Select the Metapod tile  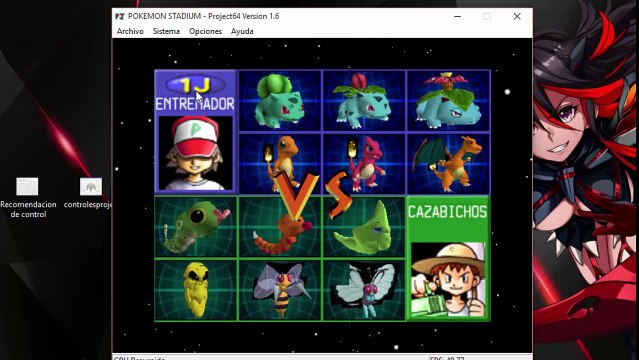point(364,227)
